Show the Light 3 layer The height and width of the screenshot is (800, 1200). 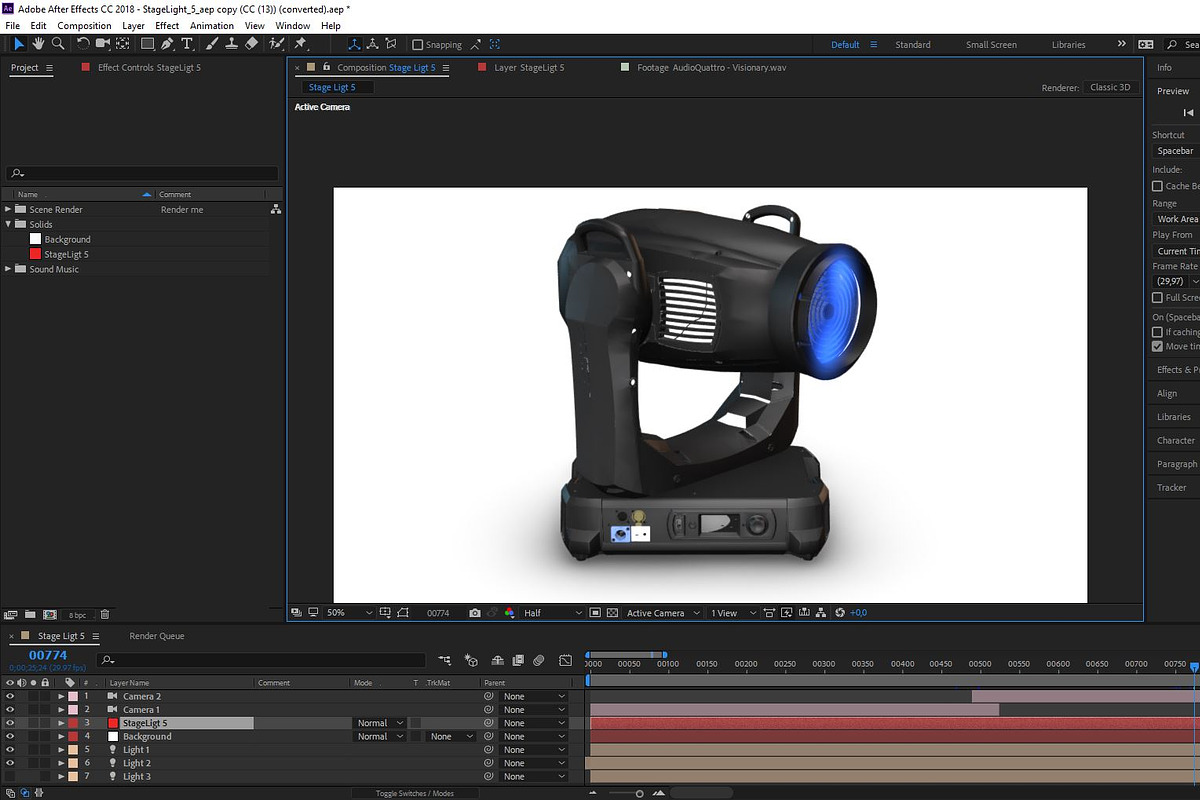pyautogui.click(x=10, y=776)
